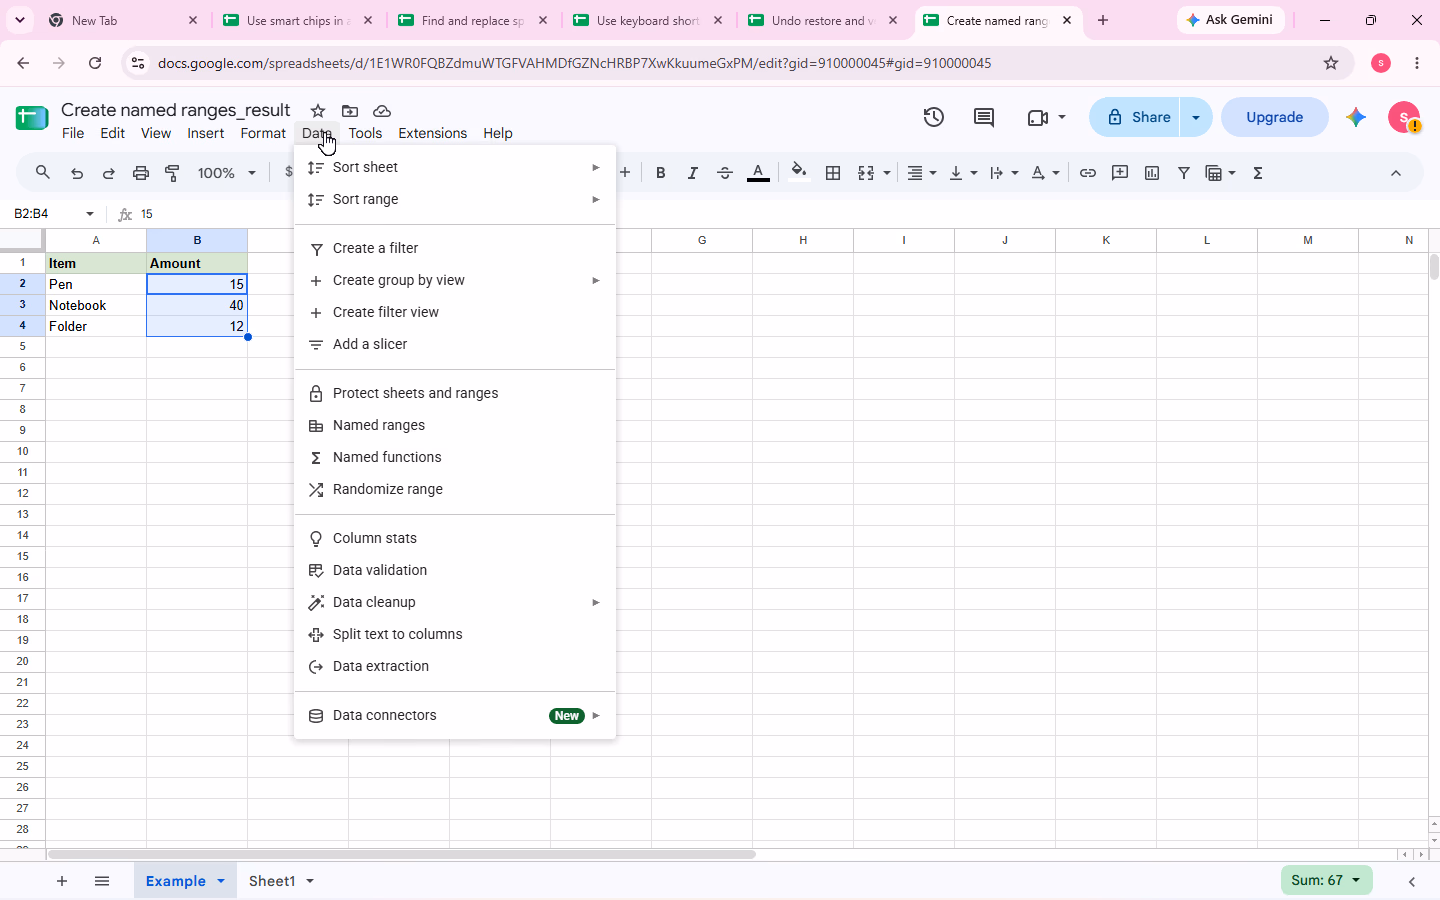Open the fill color bucket
The height and width of the screenshot is (900, 1440).
[x=798, y=171]
